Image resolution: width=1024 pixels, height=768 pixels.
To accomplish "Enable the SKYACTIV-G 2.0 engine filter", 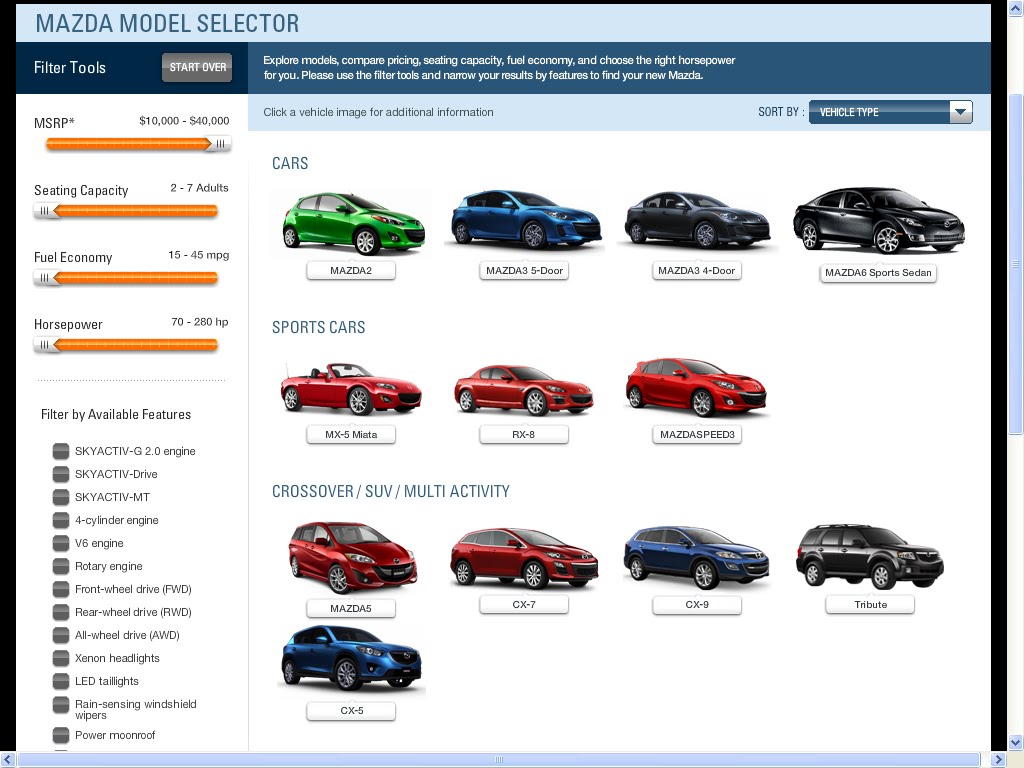I will [61, 451].
